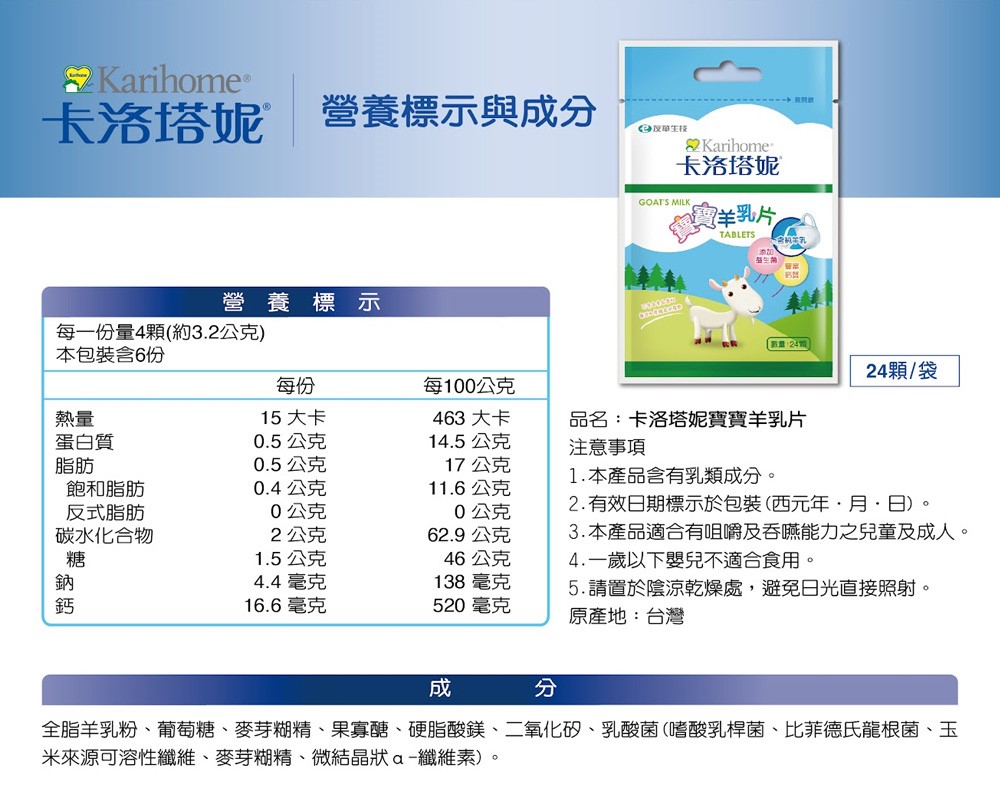Click the 蛋白質 row label
This screenshot has width=1000, height=785.
click(84, 441)
